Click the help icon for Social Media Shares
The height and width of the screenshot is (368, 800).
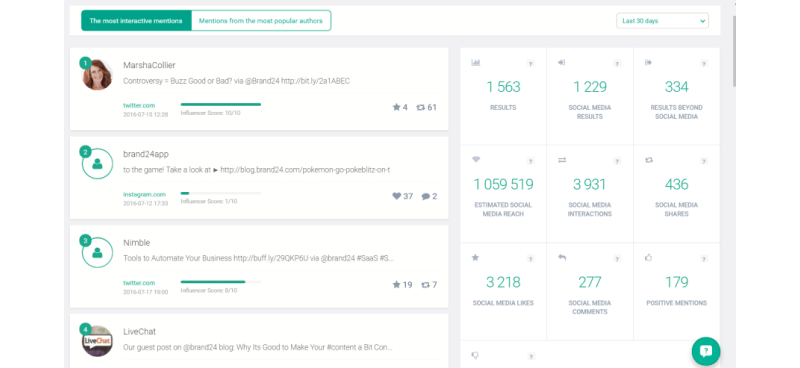[704, 161]
